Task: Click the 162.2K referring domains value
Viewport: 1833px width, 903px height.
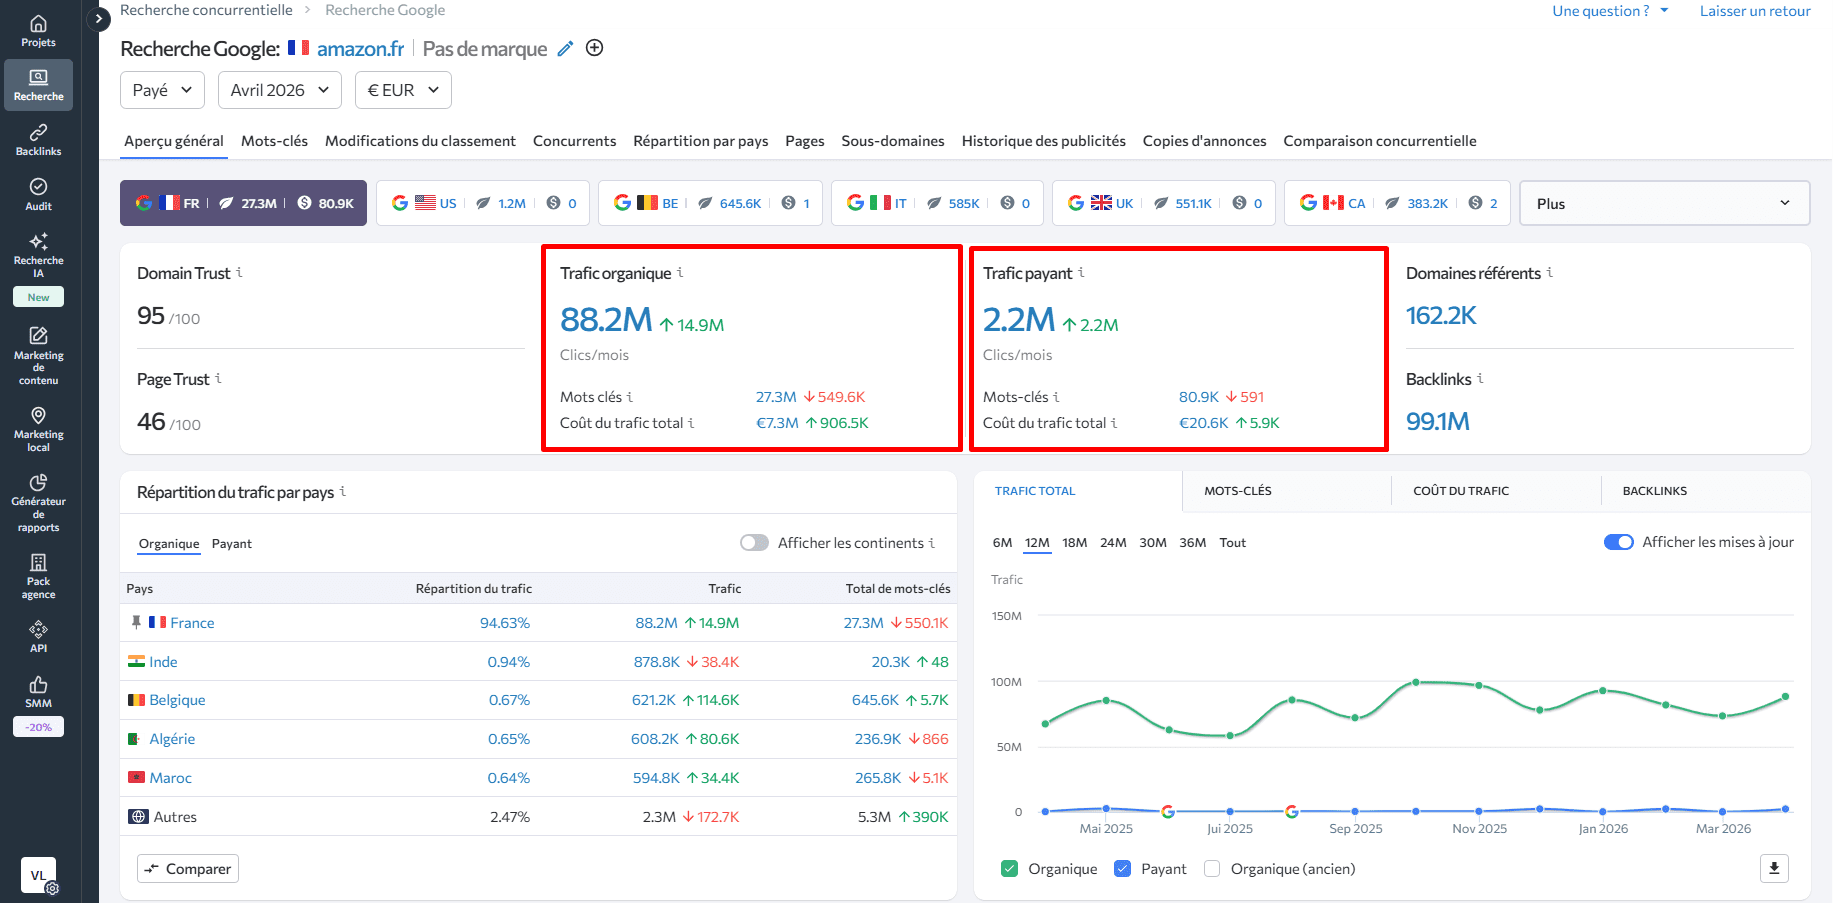Action: pos(1441,316)
